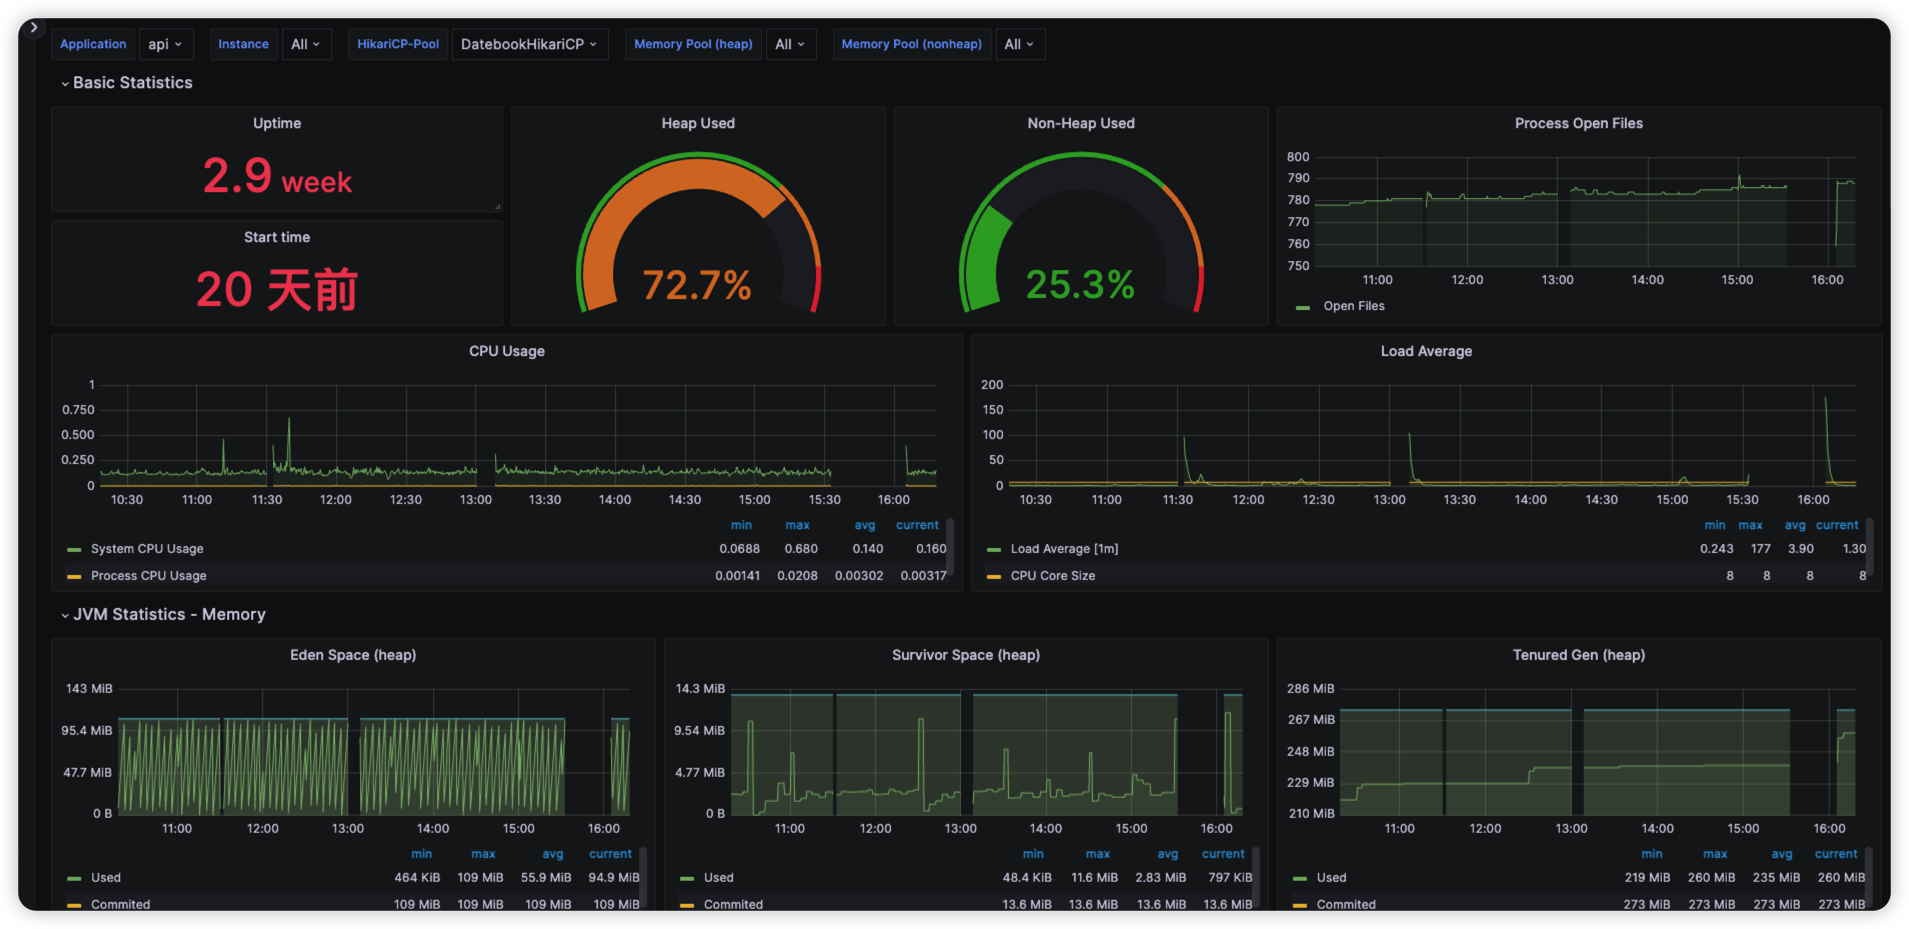Open the Memory Pool (nonheap) 'All' dropdown
The width and height of the screenshot is (1909, 929).
tap(1020, 44)
